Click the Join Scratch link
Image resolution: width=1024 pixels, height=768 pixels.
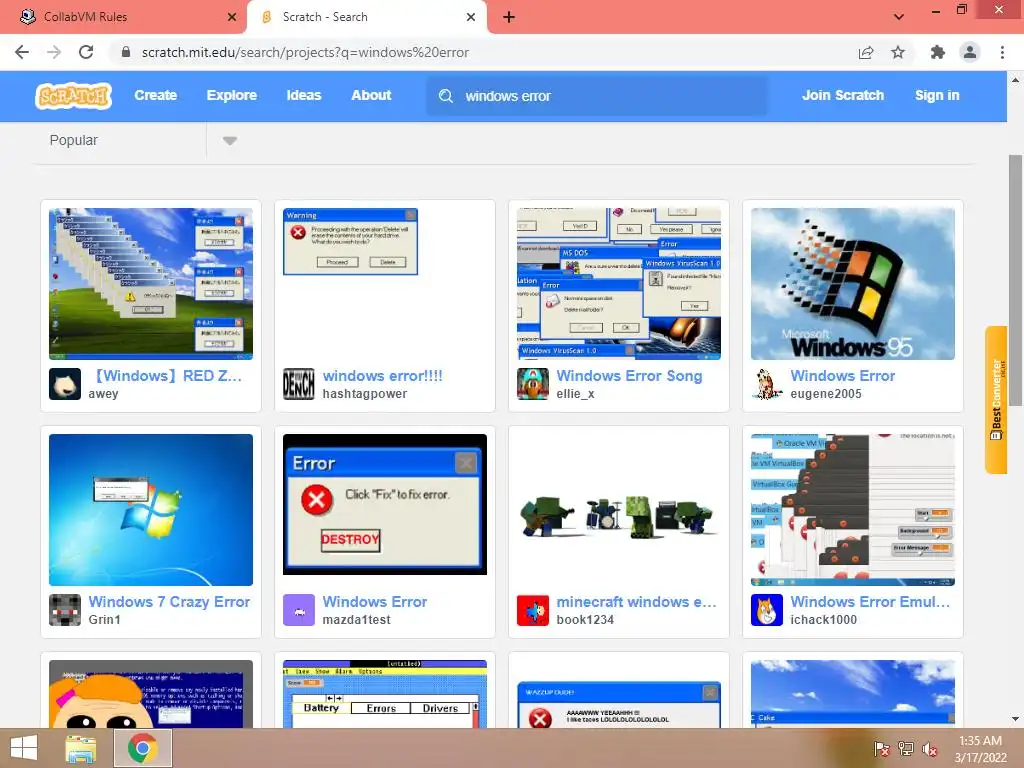point(842,95)
